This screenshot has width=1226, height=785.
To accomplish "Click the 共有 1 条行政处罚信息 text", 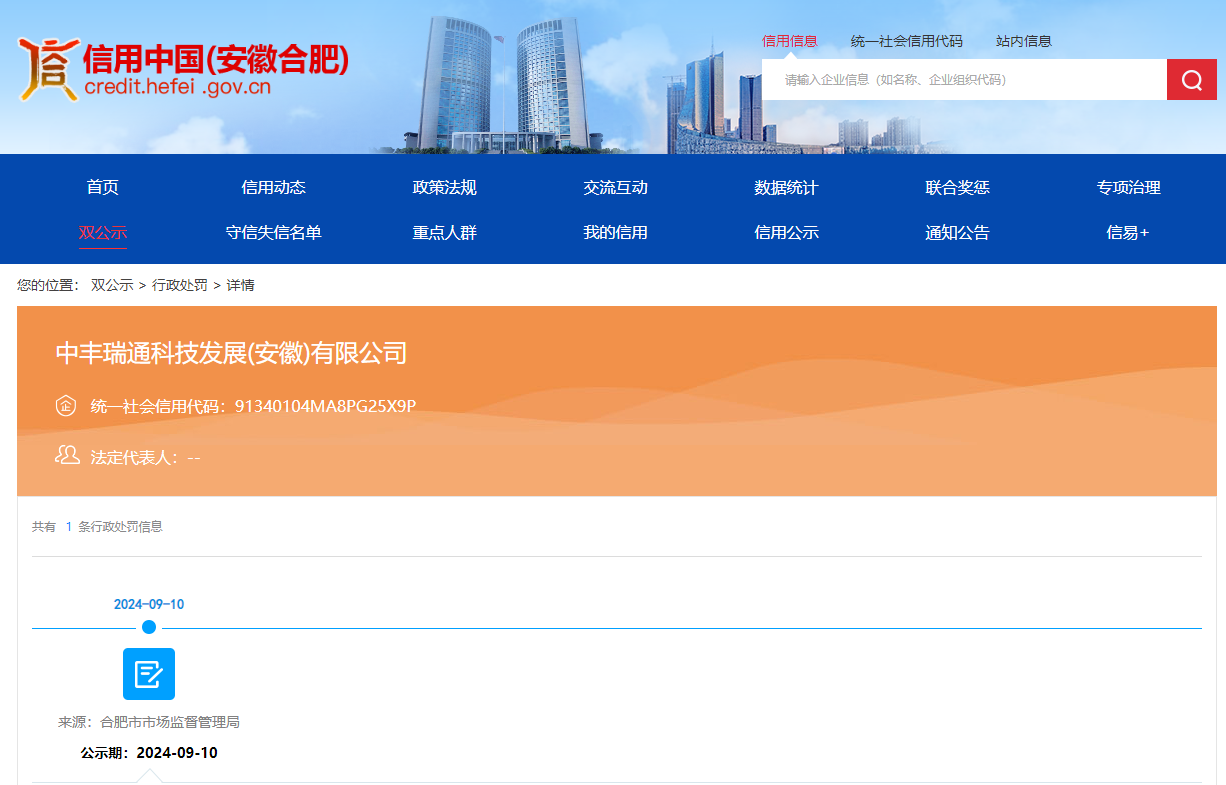I will (97, 526).
